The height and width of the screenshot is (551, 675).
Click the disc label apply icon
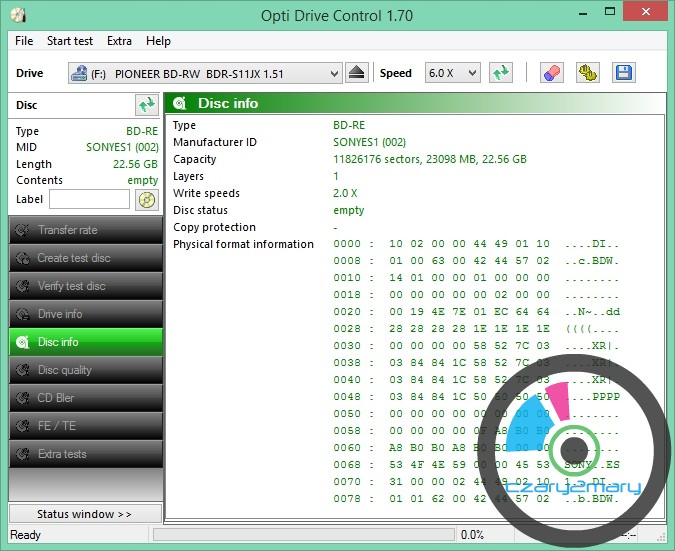click(x=147, y=199)
